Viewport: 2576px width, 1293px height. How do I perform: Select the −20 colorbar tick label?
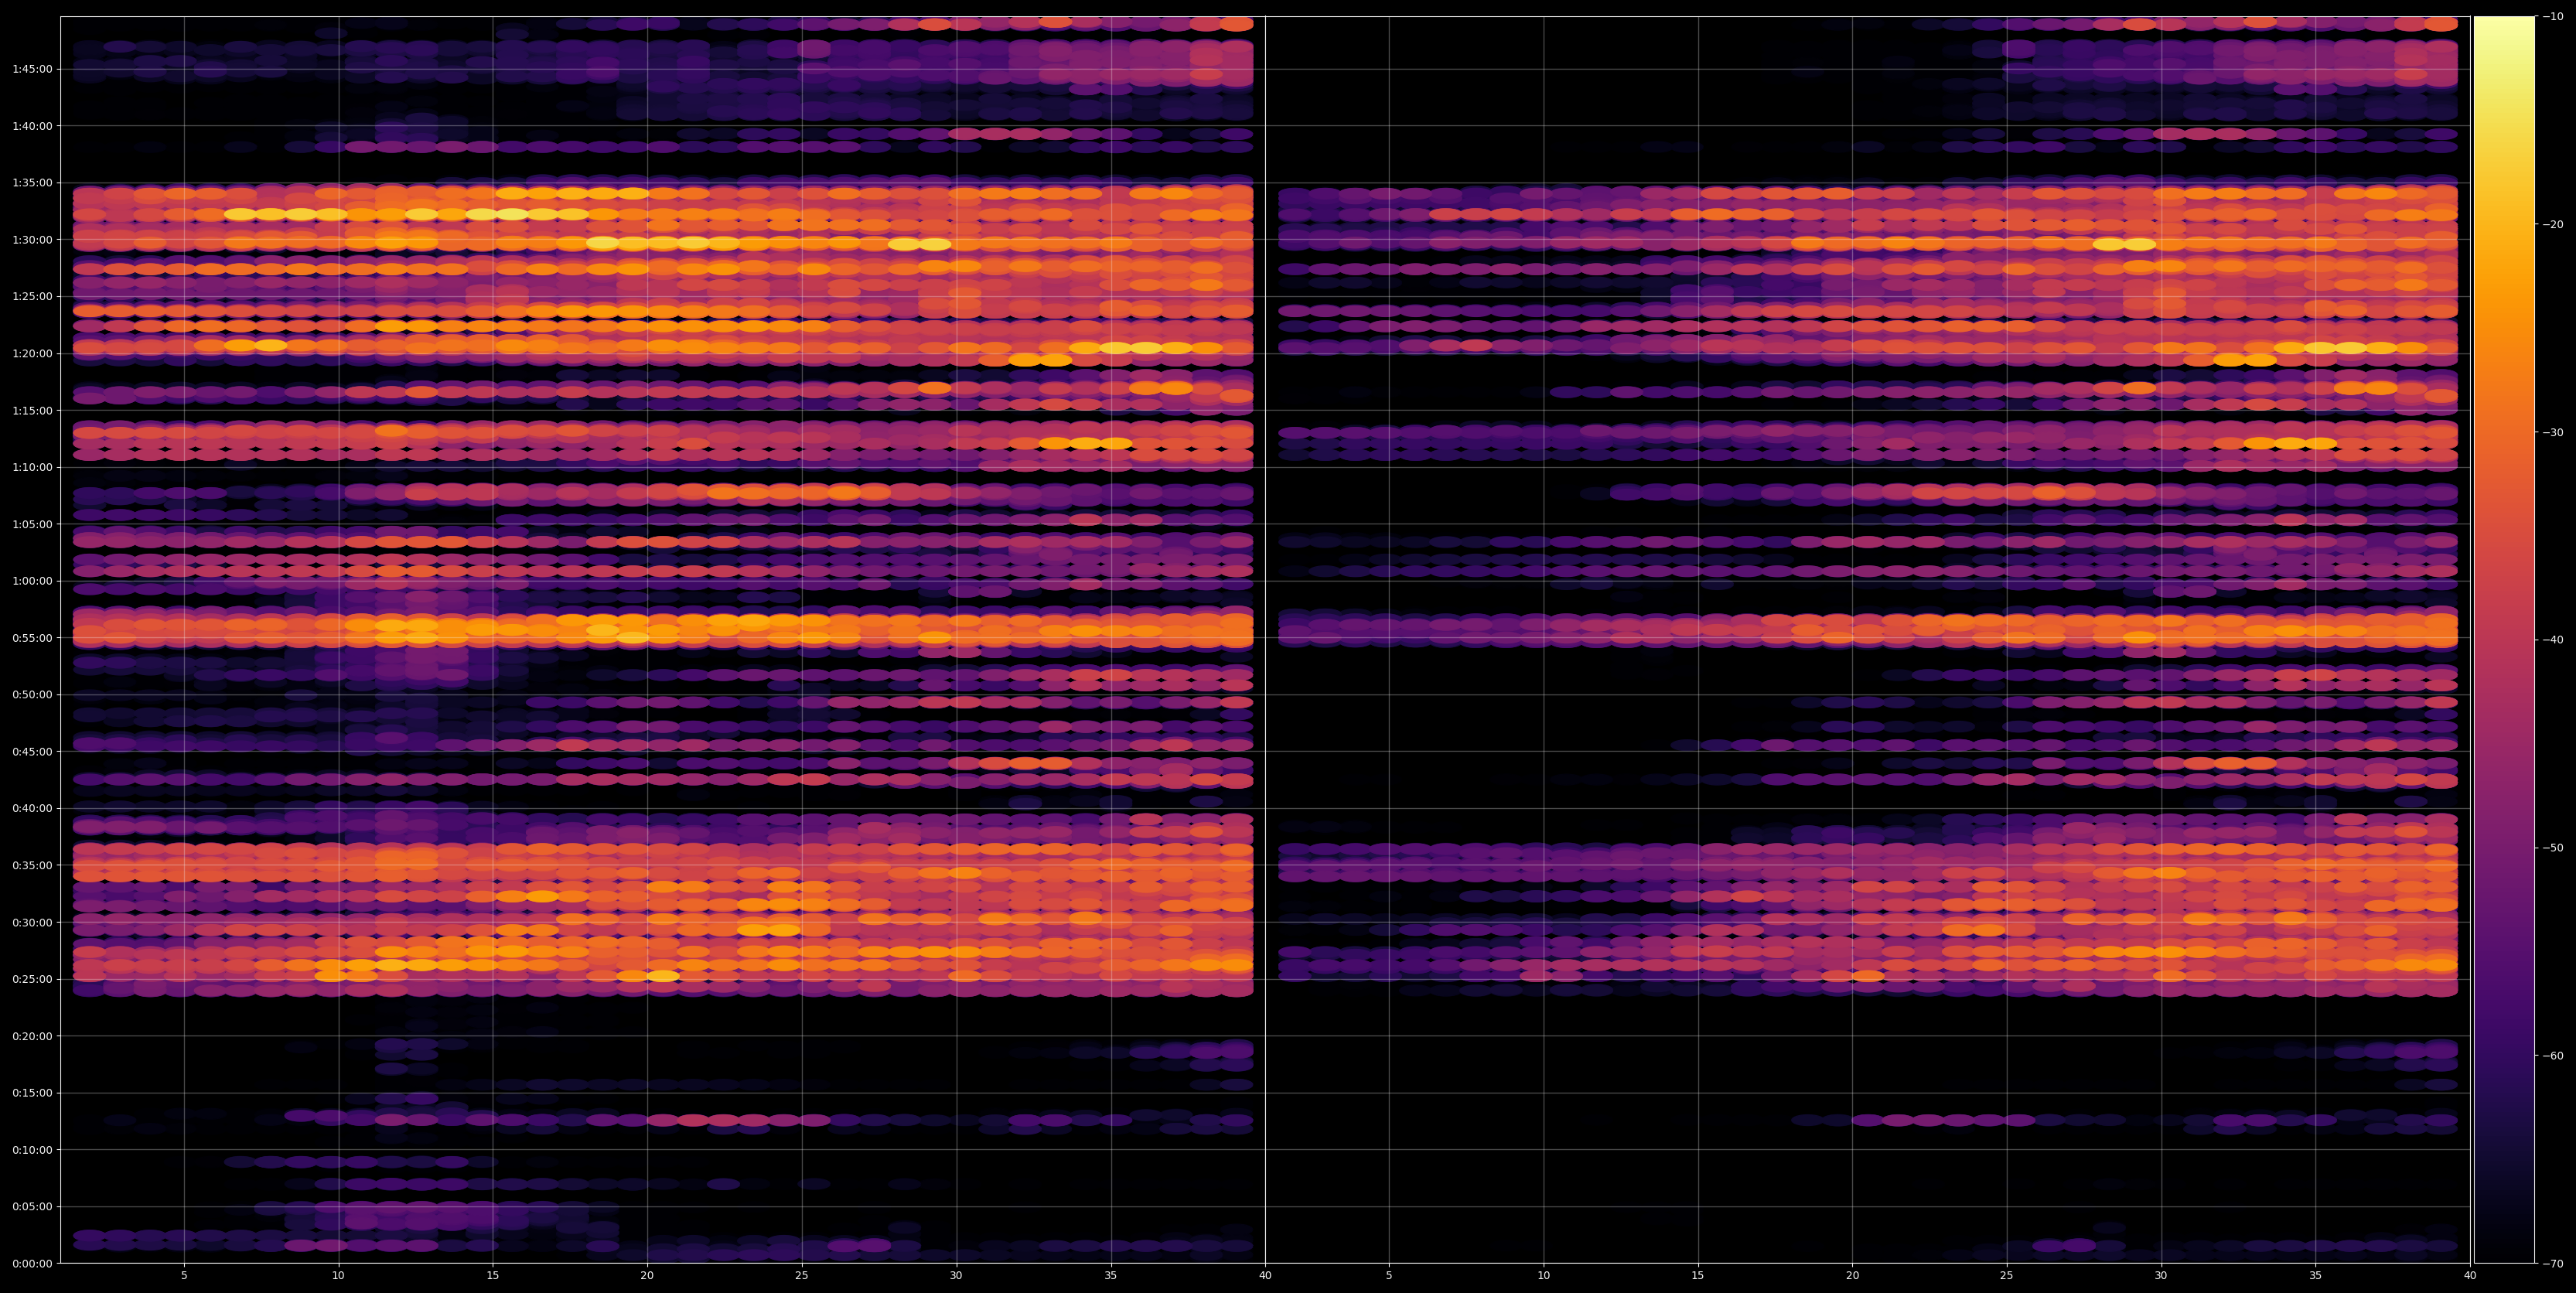tap(2553, 225)
